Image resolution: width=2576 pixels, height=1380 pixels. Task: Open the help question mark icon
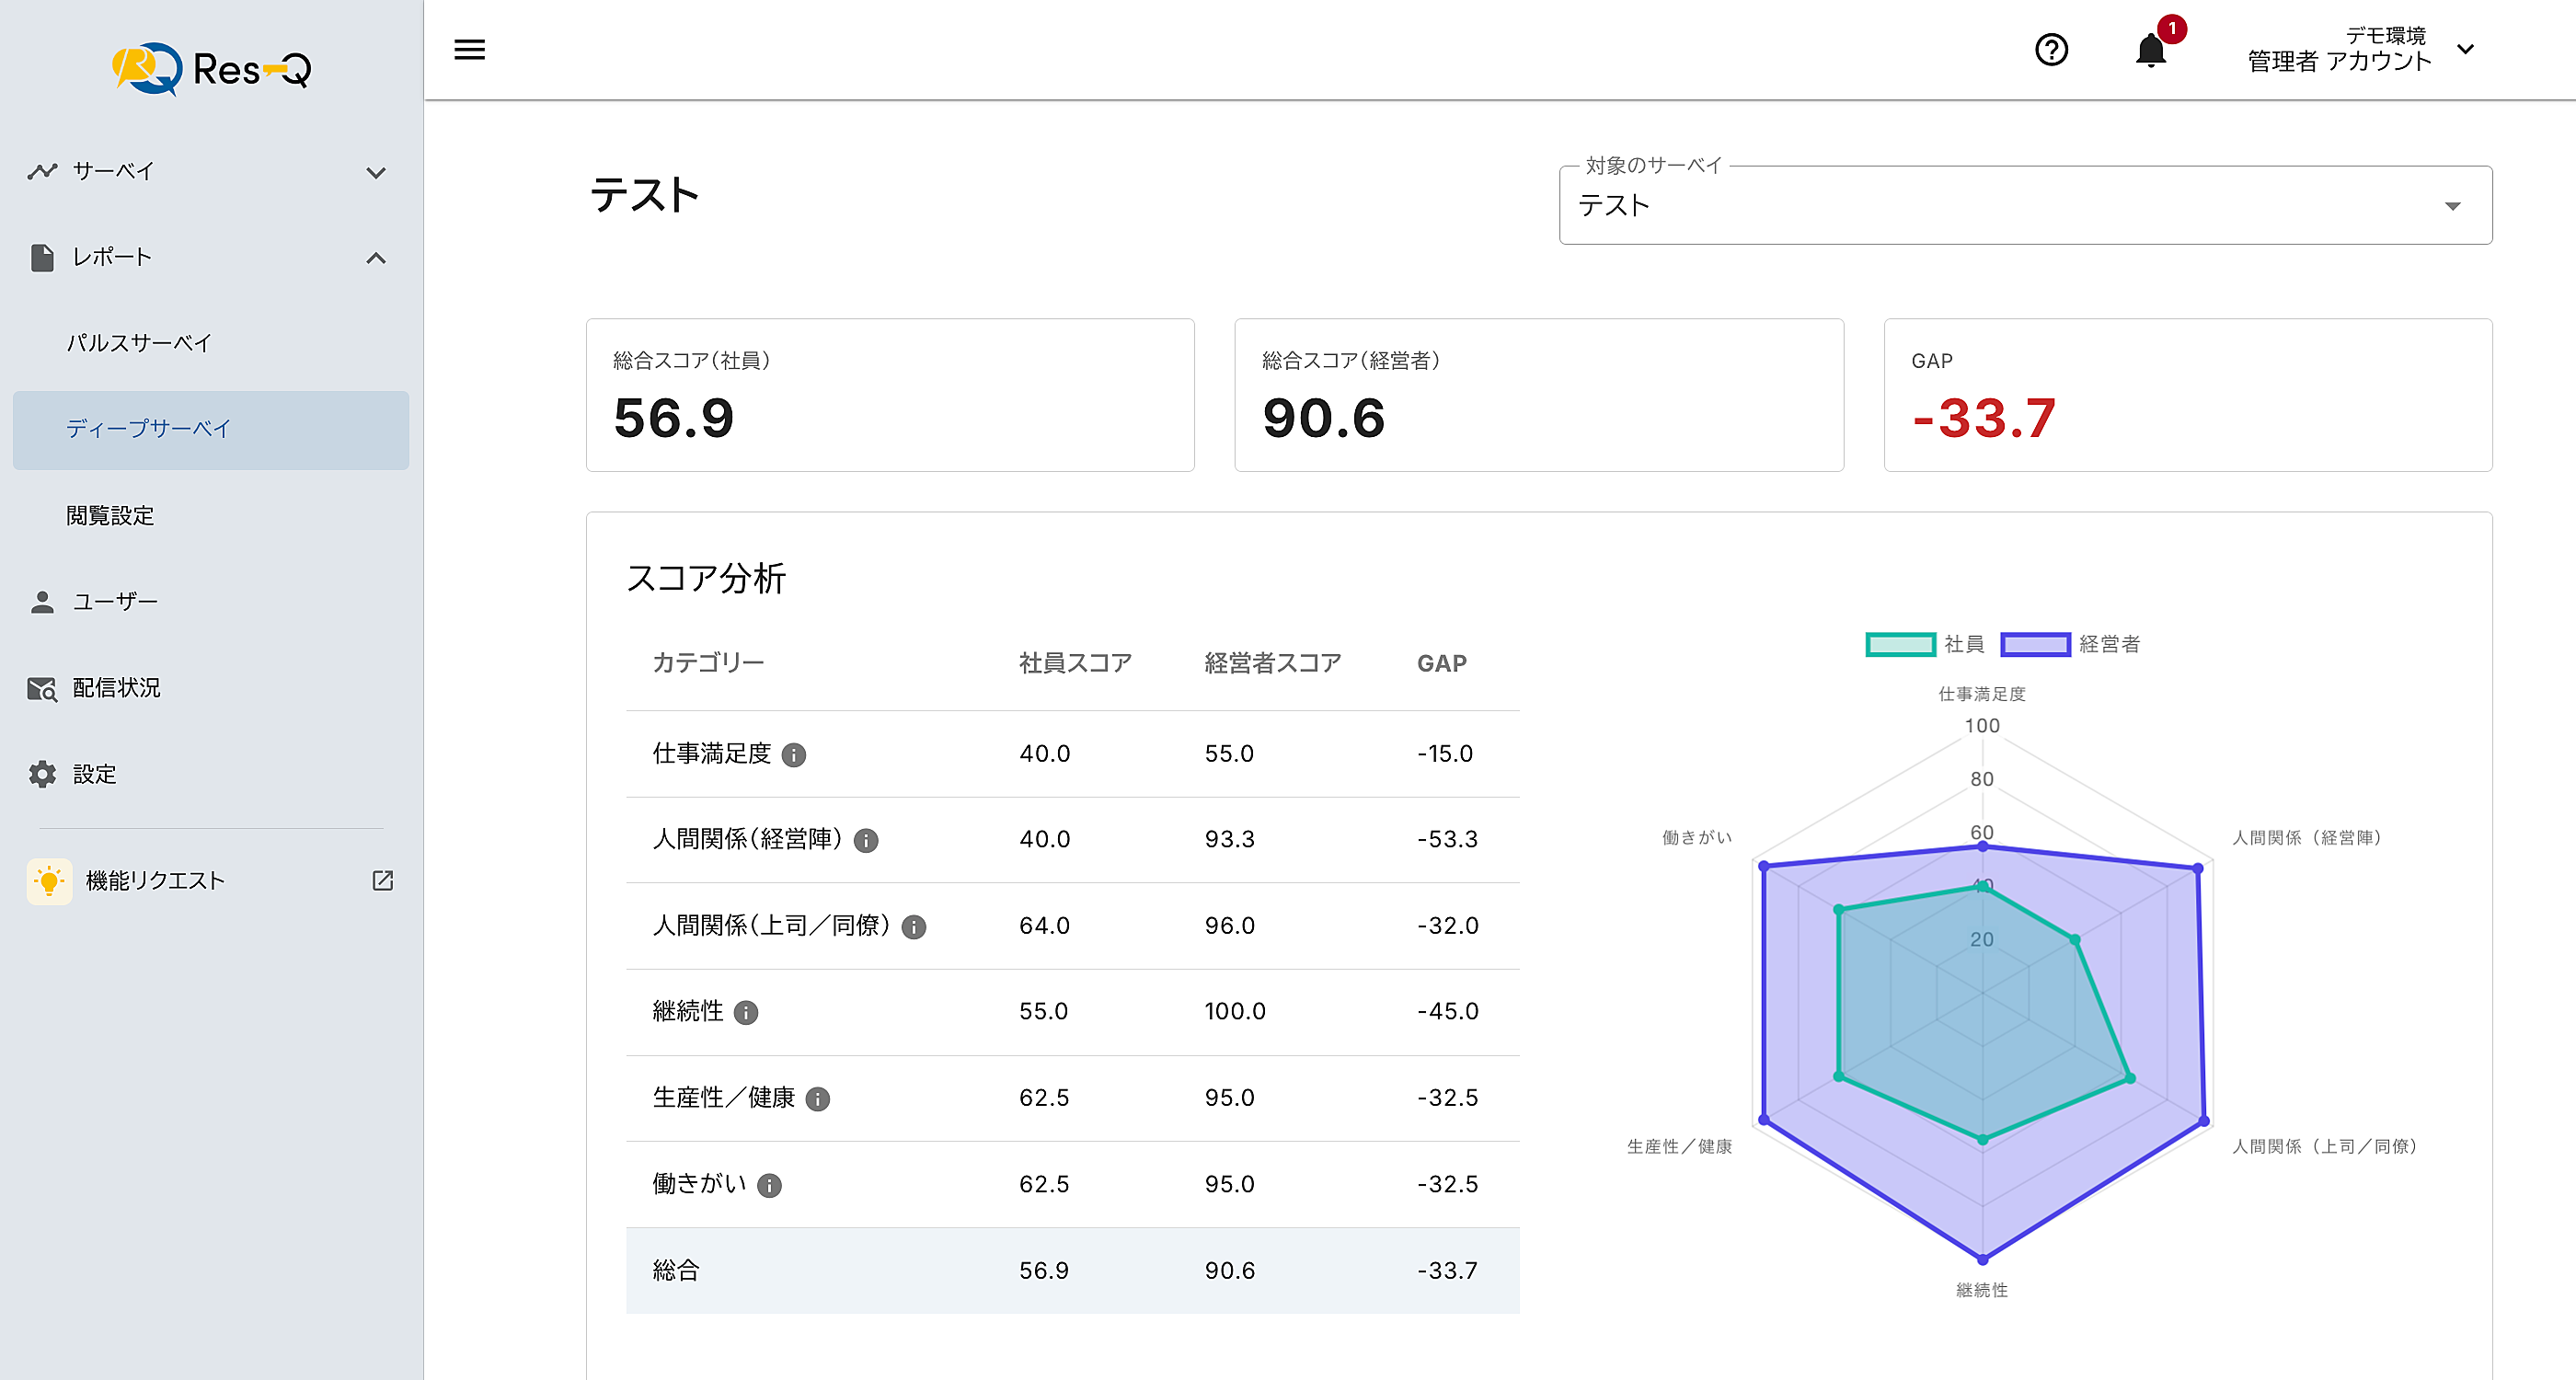click(2051, 49)
